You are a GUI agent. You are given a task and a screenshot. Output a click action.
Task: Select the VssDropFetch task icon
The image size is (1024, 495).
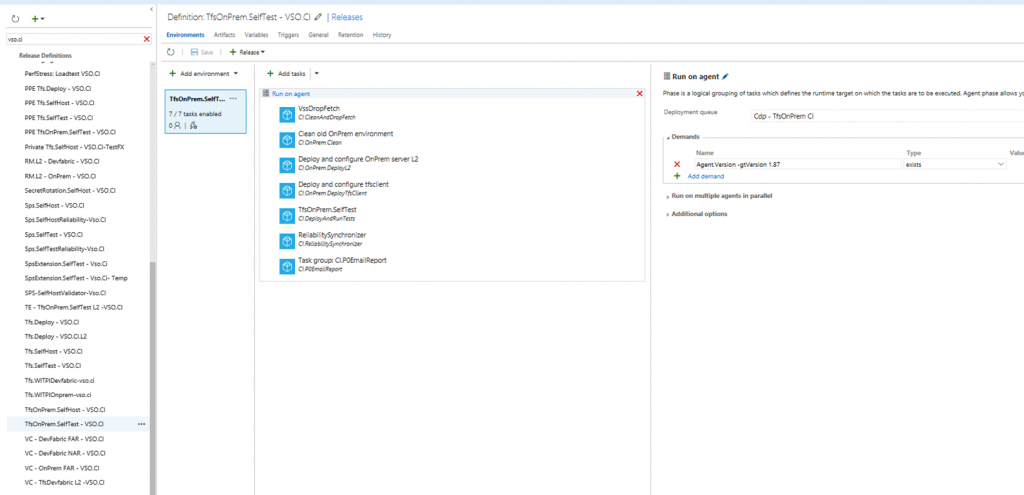pos(288,114)
